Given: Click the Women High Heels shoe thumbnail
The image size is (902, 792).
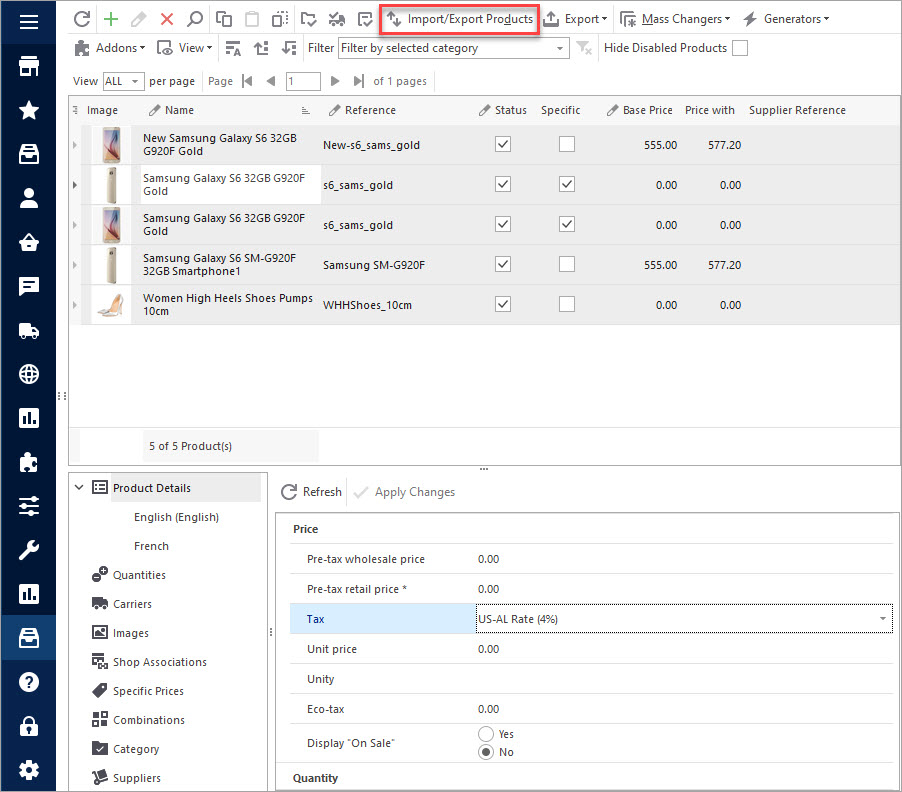Looking at the screenshot, I should pyautogui.click(x=112, y=305).
